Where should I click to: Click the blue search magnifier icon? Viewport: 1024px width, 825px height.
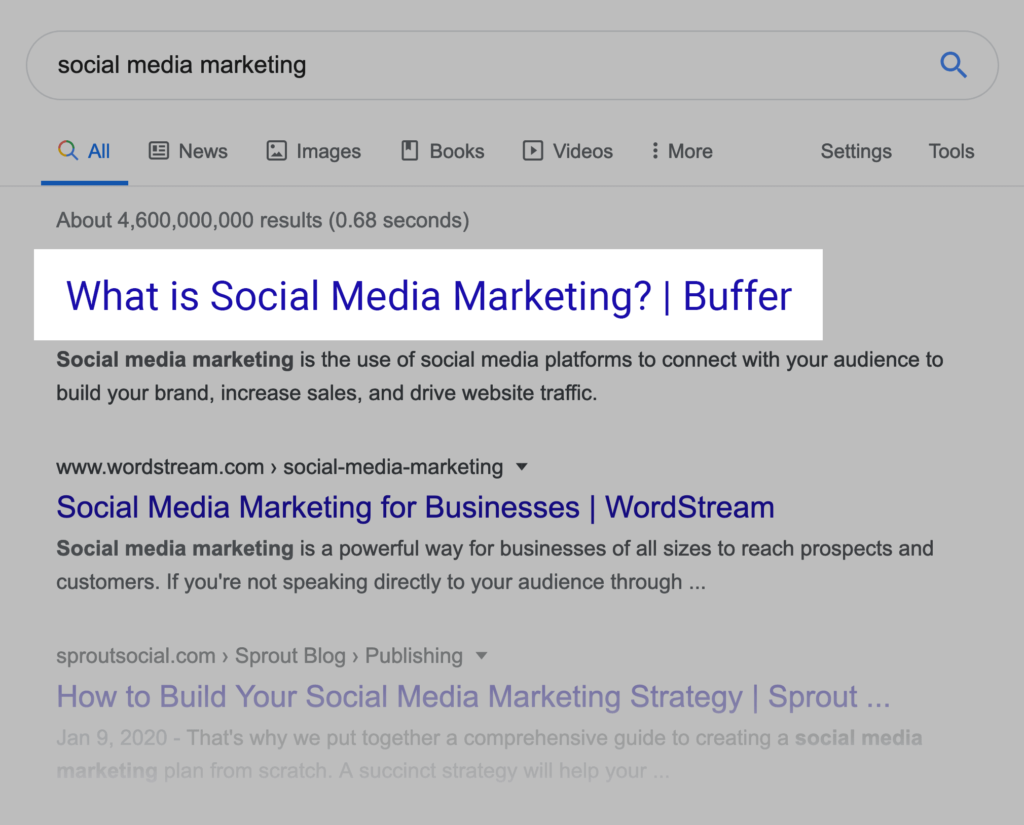(953, 65)
